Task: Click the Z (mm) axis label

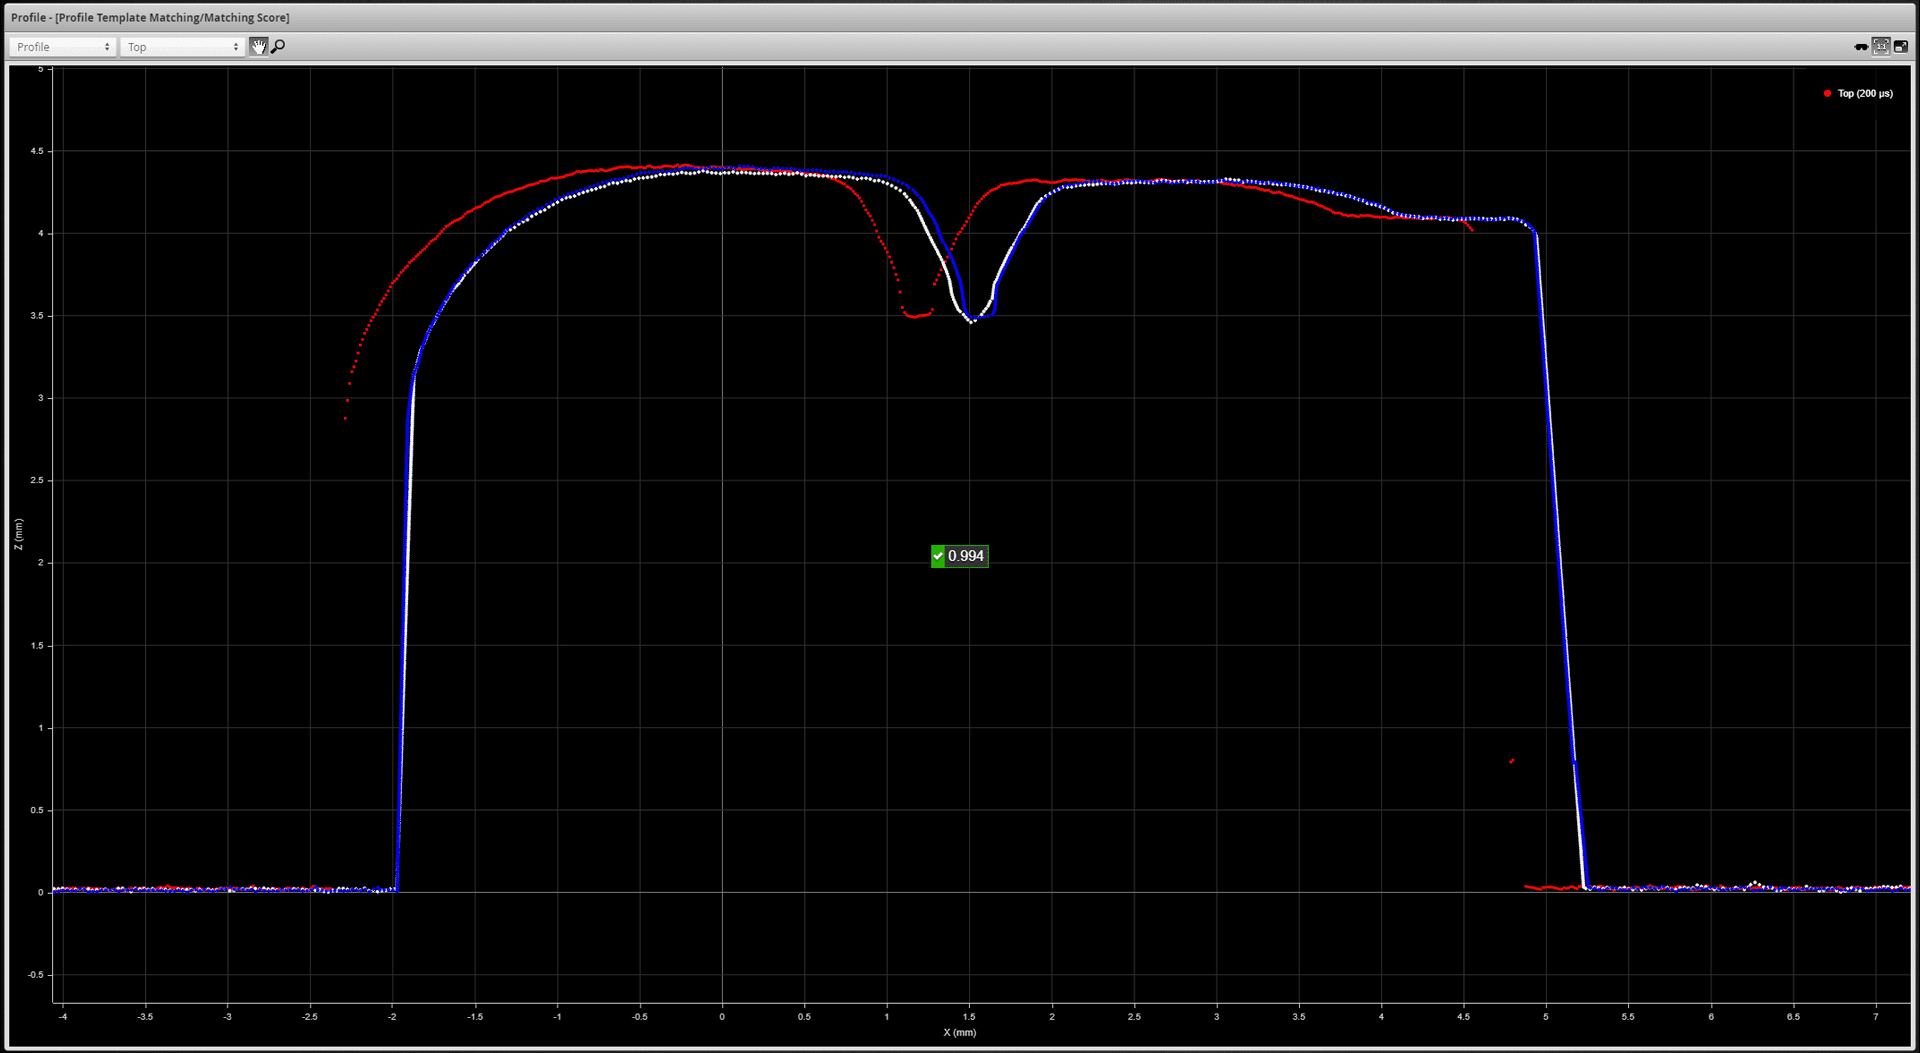Action: pyautogui.click(x=18, y=534)
